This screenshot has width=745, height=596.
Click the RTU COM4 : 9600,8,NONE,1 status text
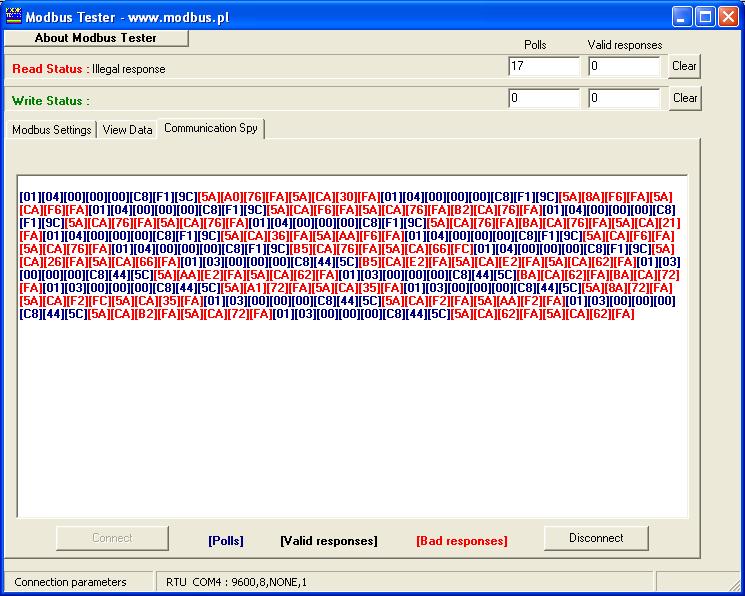236,582
